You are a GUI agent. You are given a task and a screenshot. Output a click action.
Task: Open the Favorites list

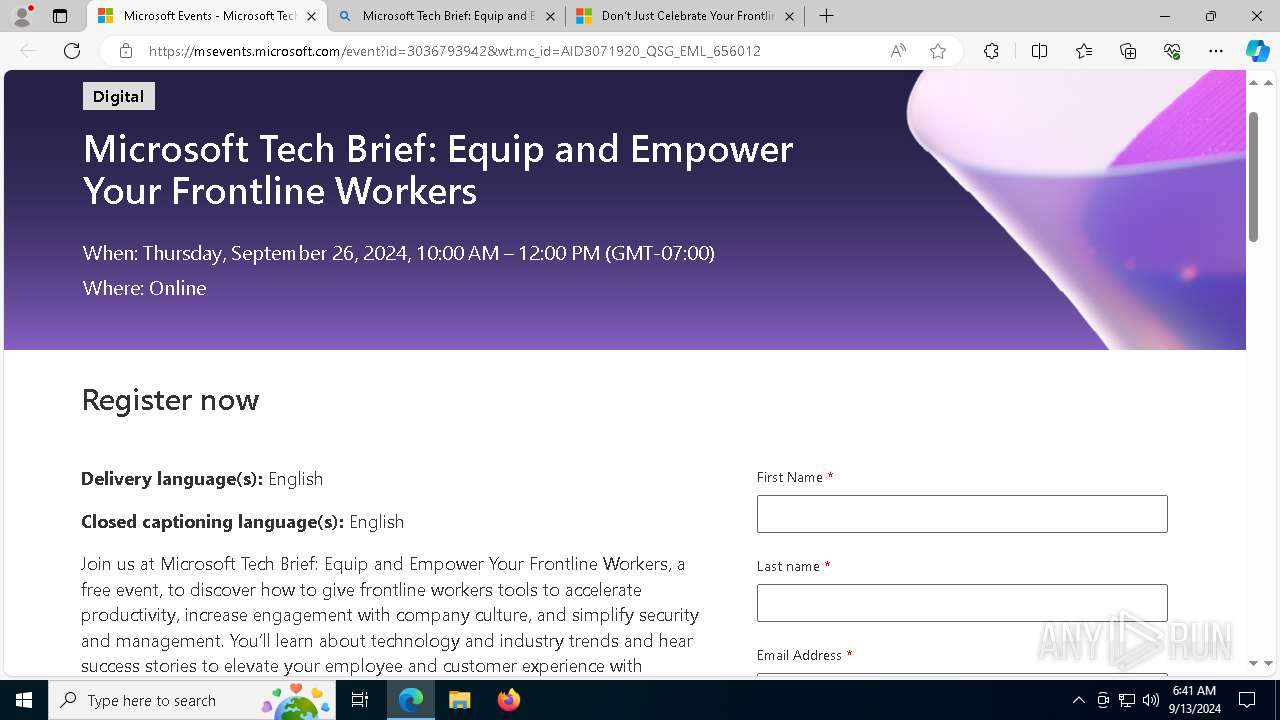pyautogui.click(x=1084, y=51)
